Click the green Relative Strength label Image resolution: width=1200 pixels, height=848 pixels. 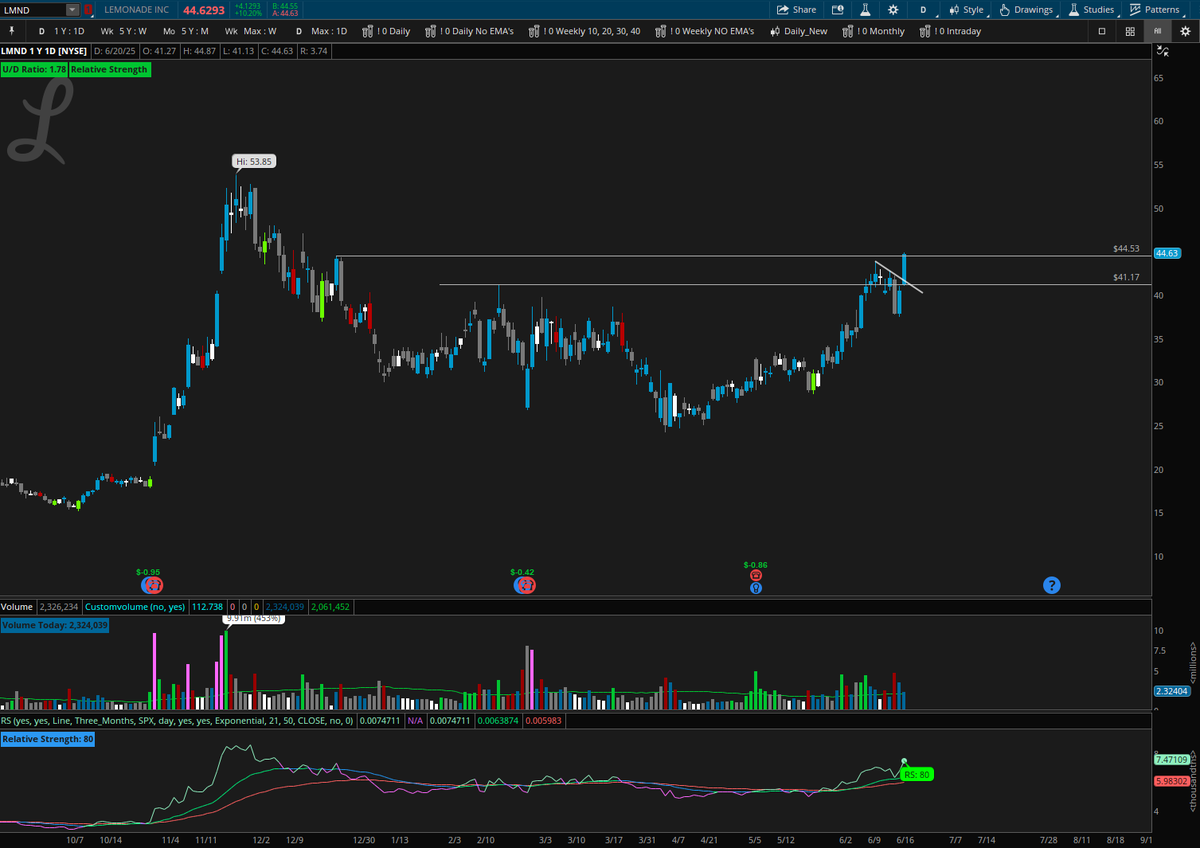(110, 70)
